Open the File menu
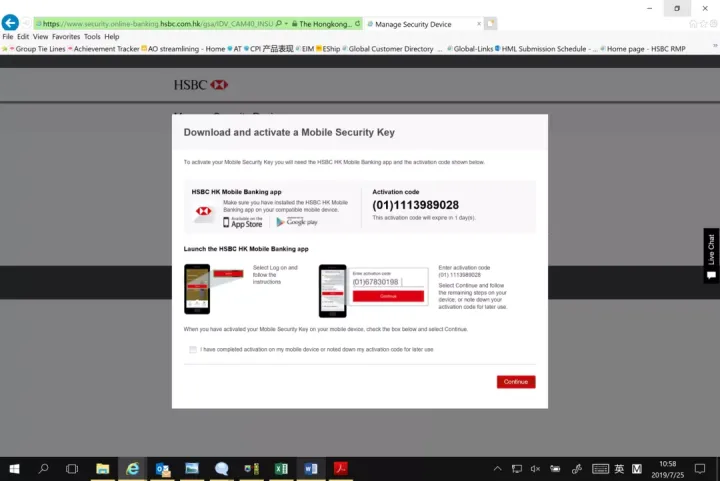The image size is (720, 481). pyautogui.click(x=8, y=36)
